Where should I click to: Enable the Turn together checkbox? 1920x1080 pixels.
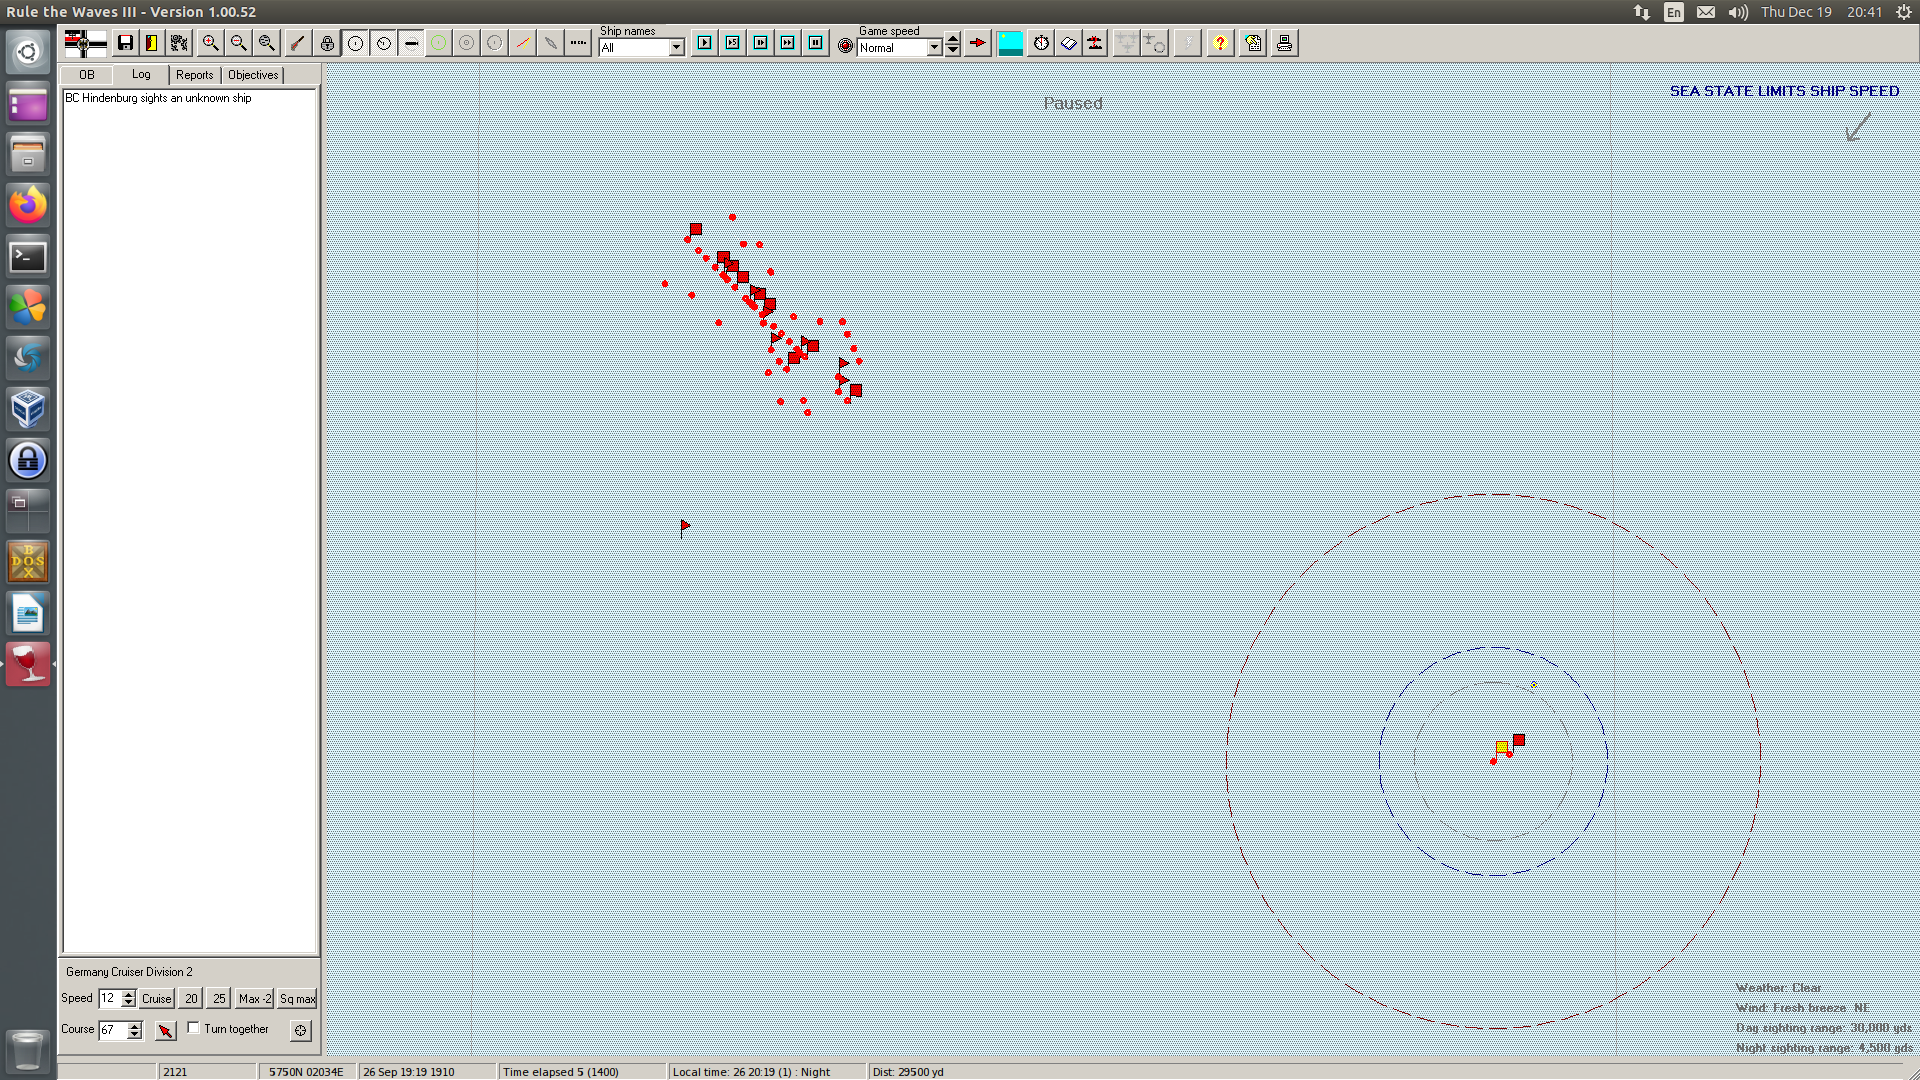(x=194, y=1028)
